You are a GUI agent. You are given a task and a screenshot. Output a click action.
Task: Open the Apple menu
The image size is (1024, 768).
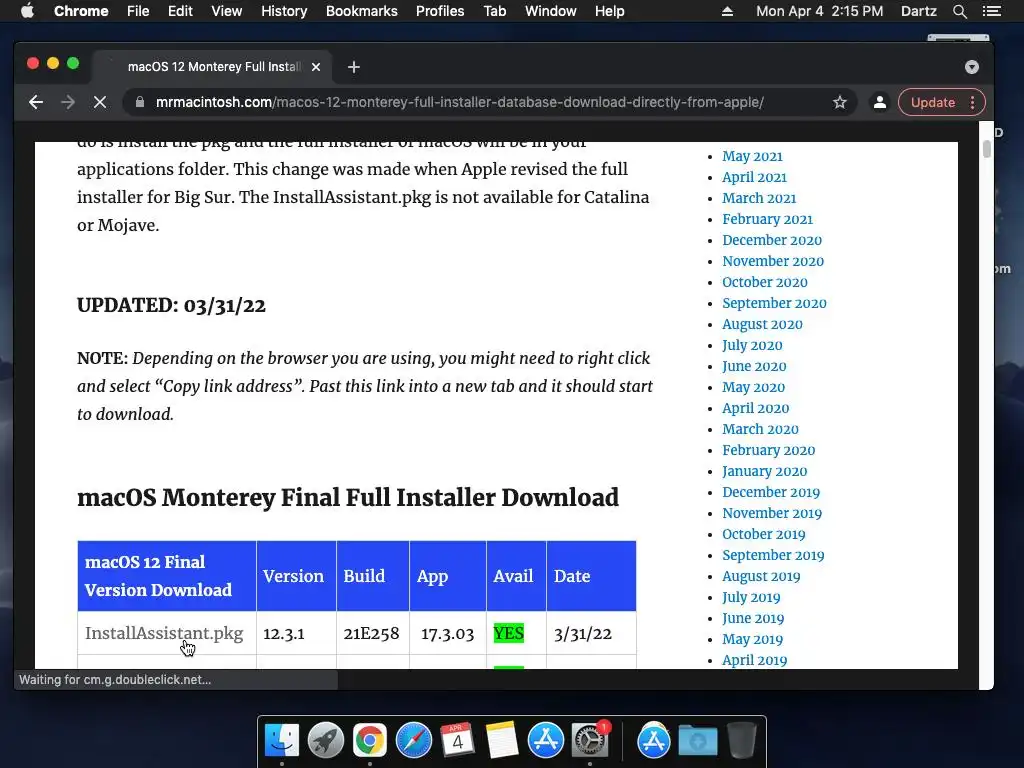[x=27, y=11]
